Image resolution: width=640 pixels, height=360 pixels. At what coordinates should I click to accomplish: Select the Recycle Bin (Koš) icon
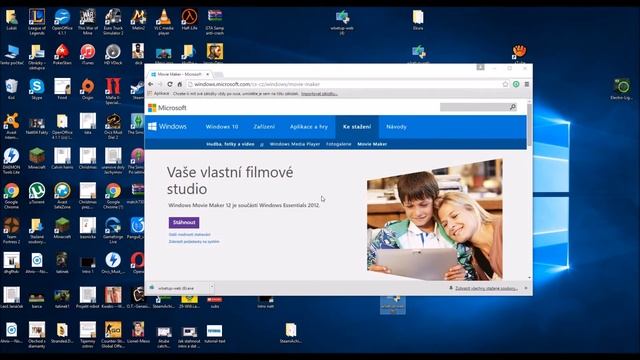point(11,89)
